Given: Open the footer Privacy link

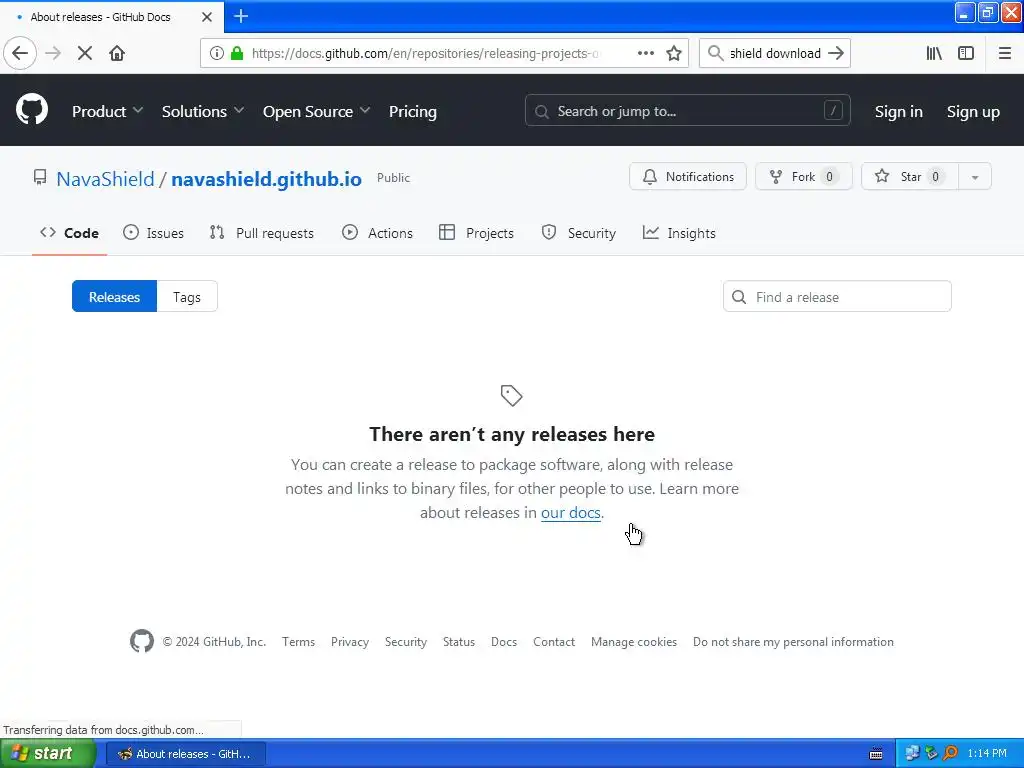Looking at the screenshot, I should pyautogui.click(x=349, y=642).
